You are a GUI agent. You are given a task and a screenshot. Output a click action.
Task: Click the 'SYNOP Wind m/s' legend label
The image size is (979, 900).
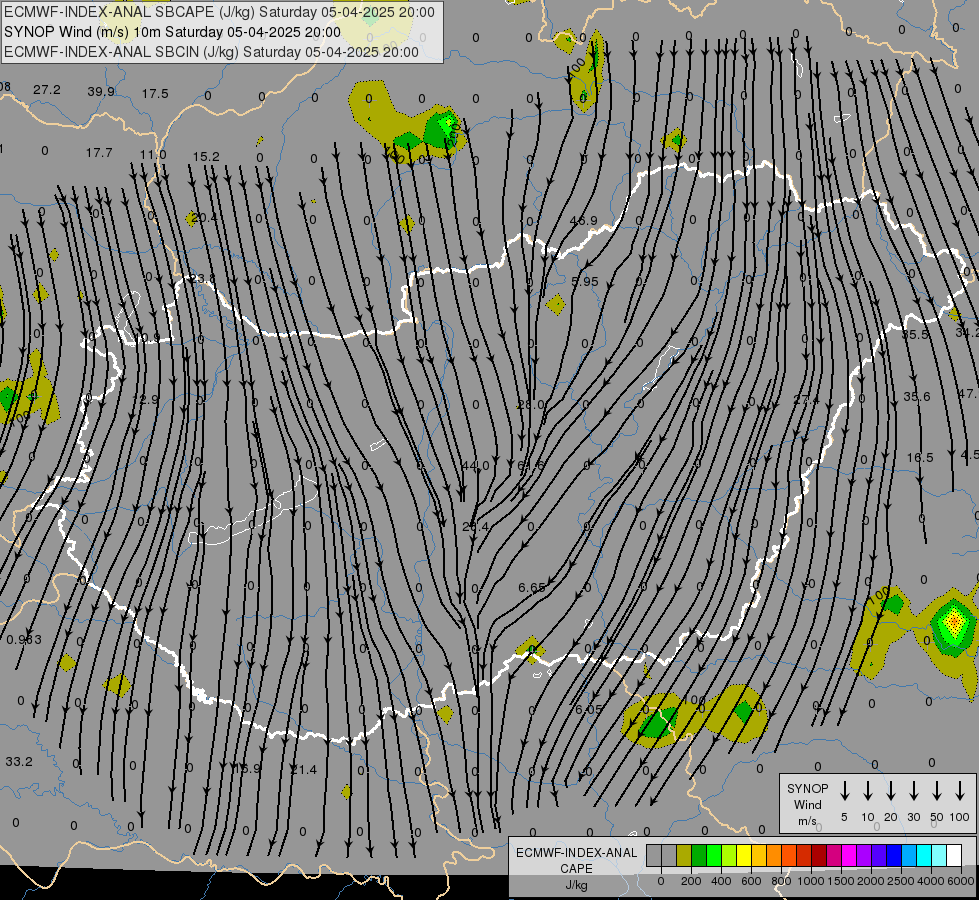coord(807,804)
